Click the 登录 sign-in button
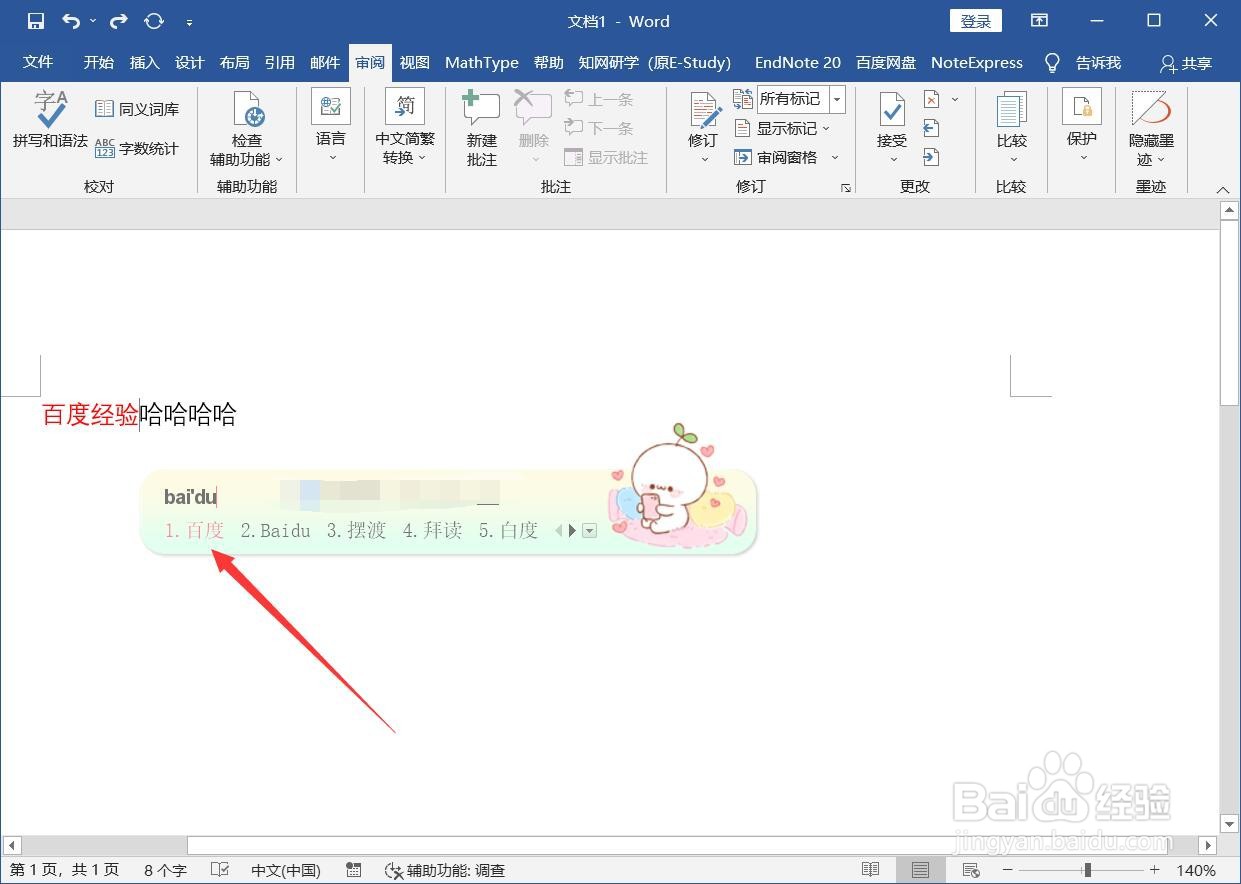This screenshot has height=884, width=1241. 975,21
